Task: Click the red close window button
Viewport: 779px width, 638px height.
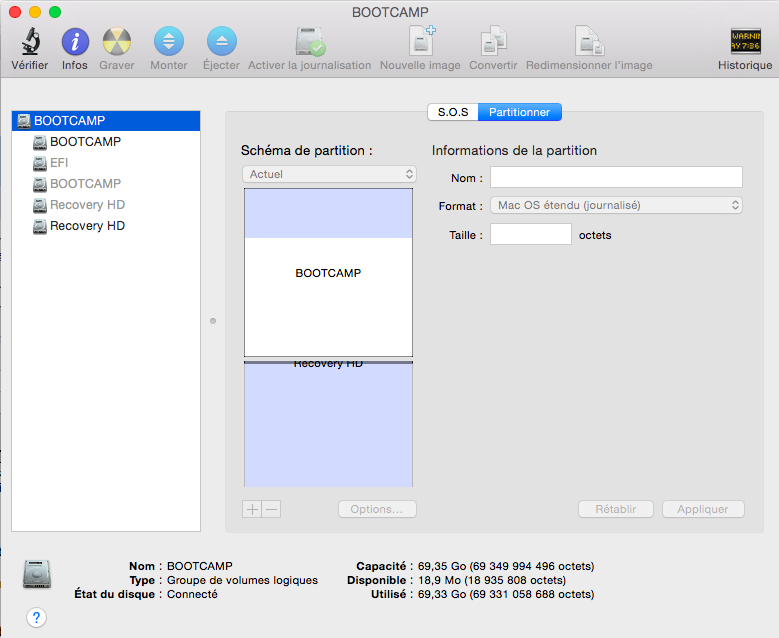Action: tap(15, 12)
